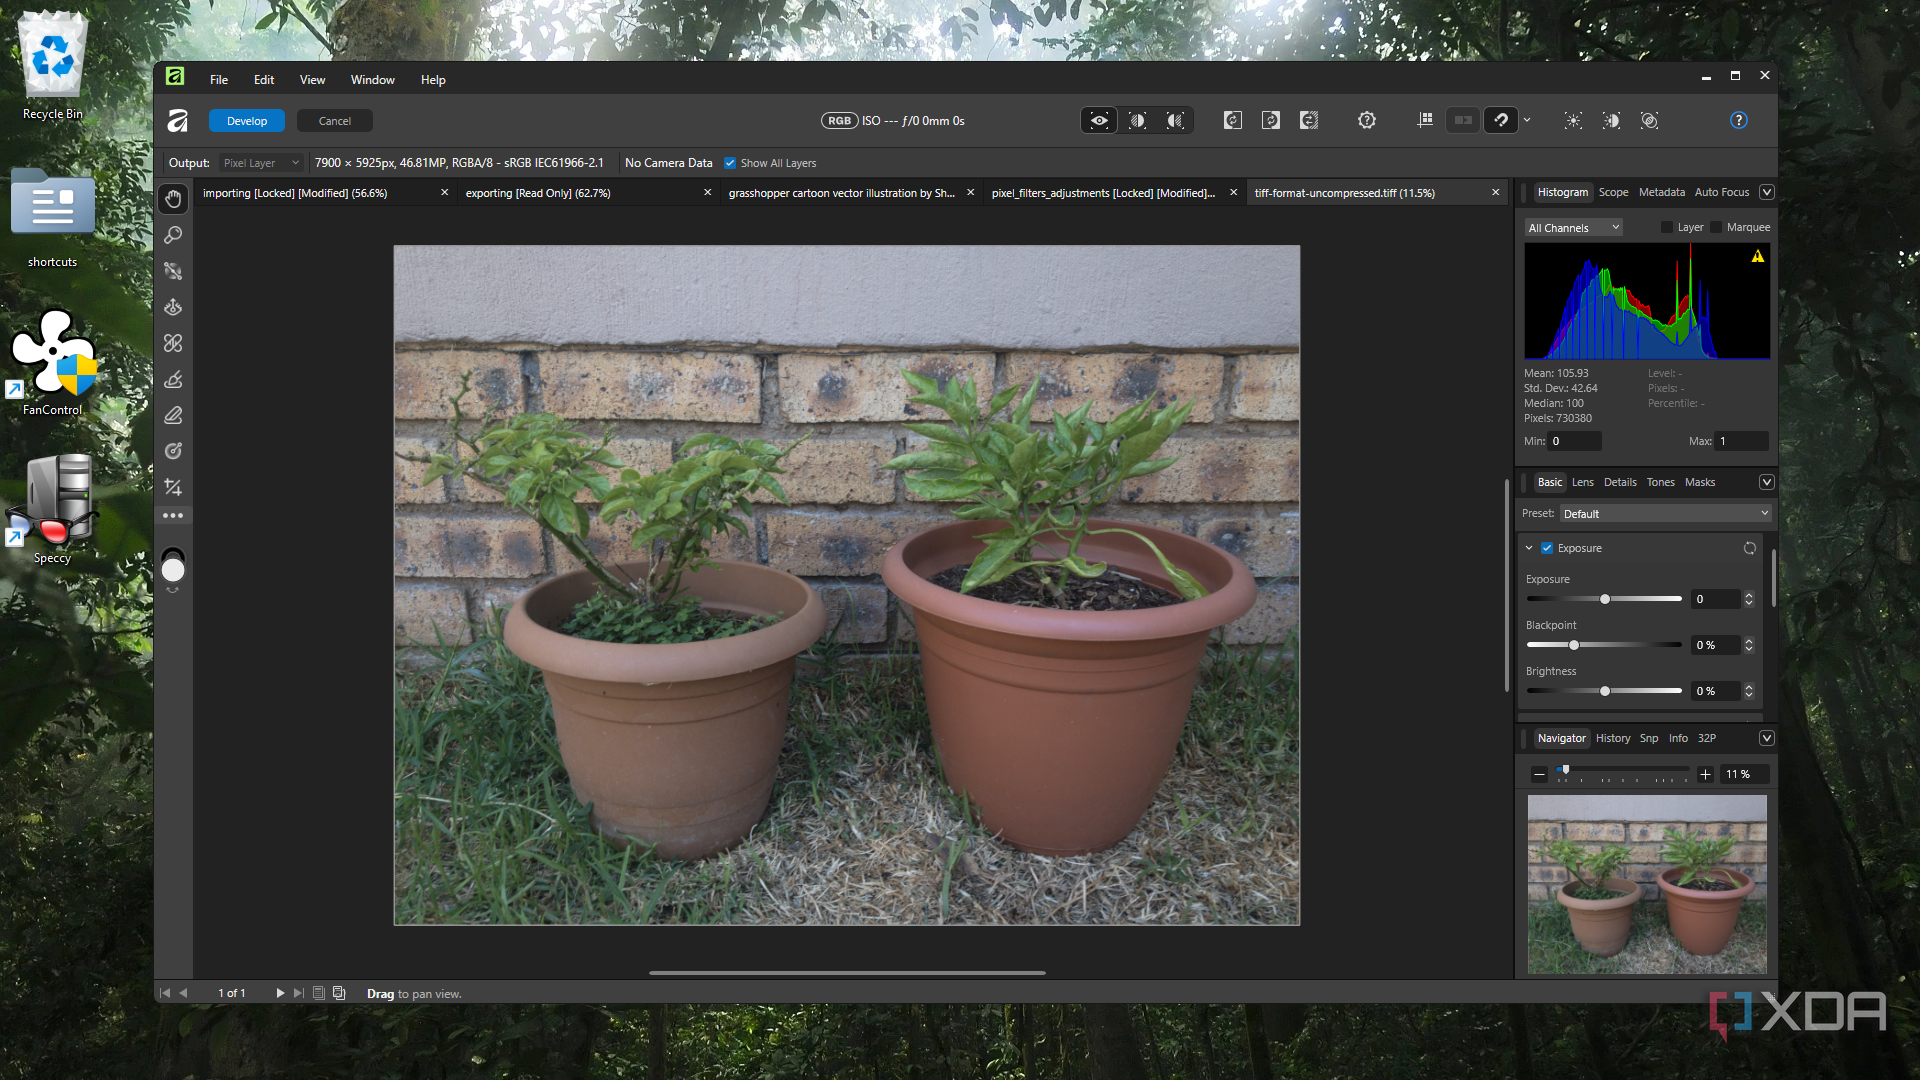Switch to the History tab
The height and width of the screenshot is (1080, 1920).
[1613, 738]
